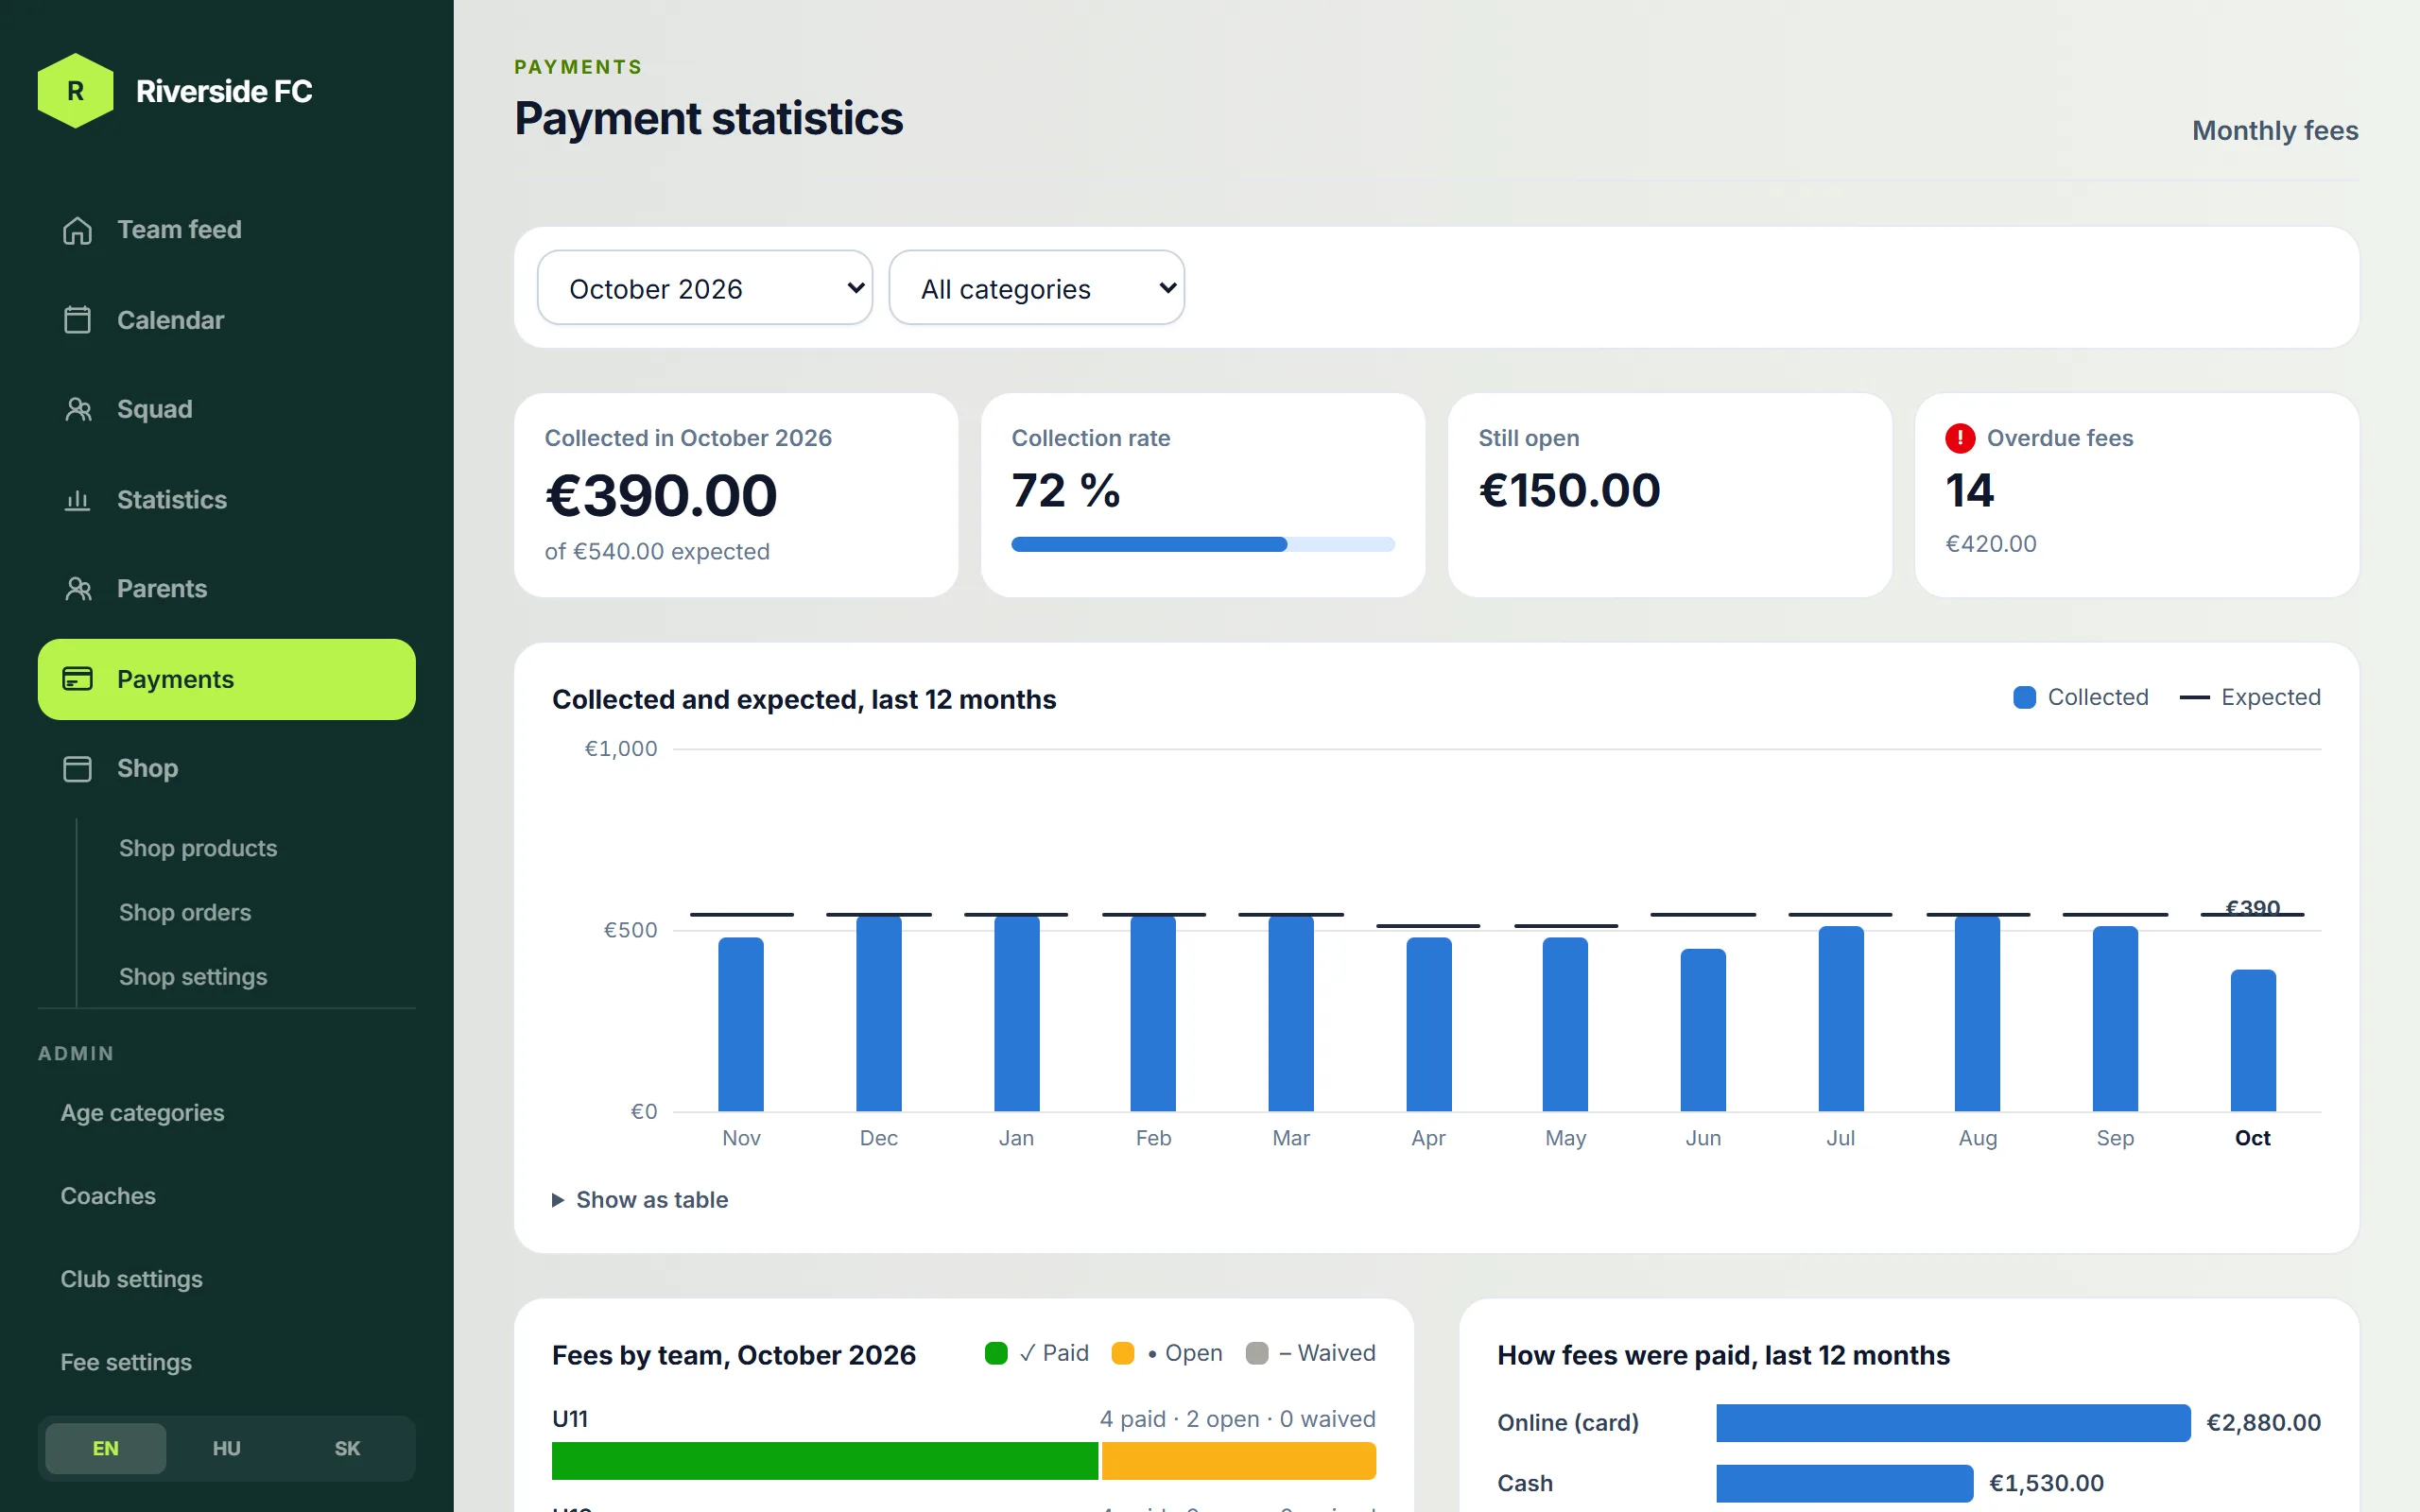Click '4 paid · 2 open · 0 waived' text

[1238, 1419]
